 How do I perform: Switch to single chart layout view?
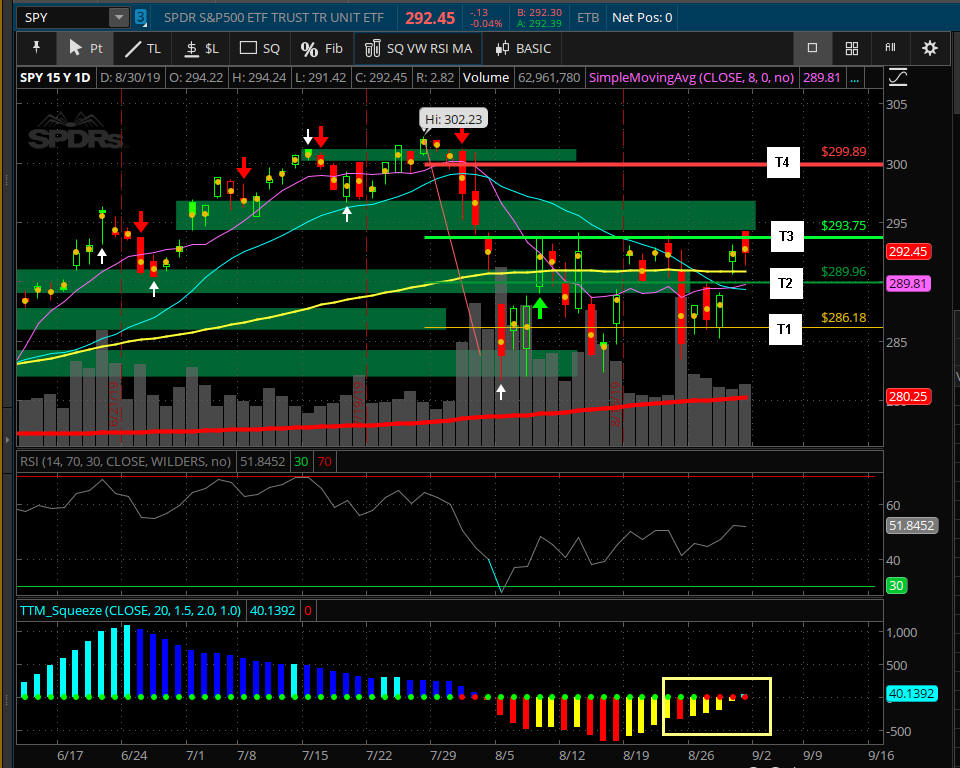[812, 48]
